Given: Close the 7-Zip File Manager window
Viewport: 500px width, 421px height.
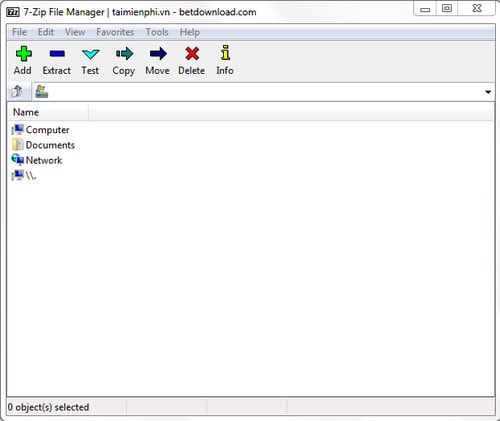Looking at the screenshot, I should click(x=477, y=9).
